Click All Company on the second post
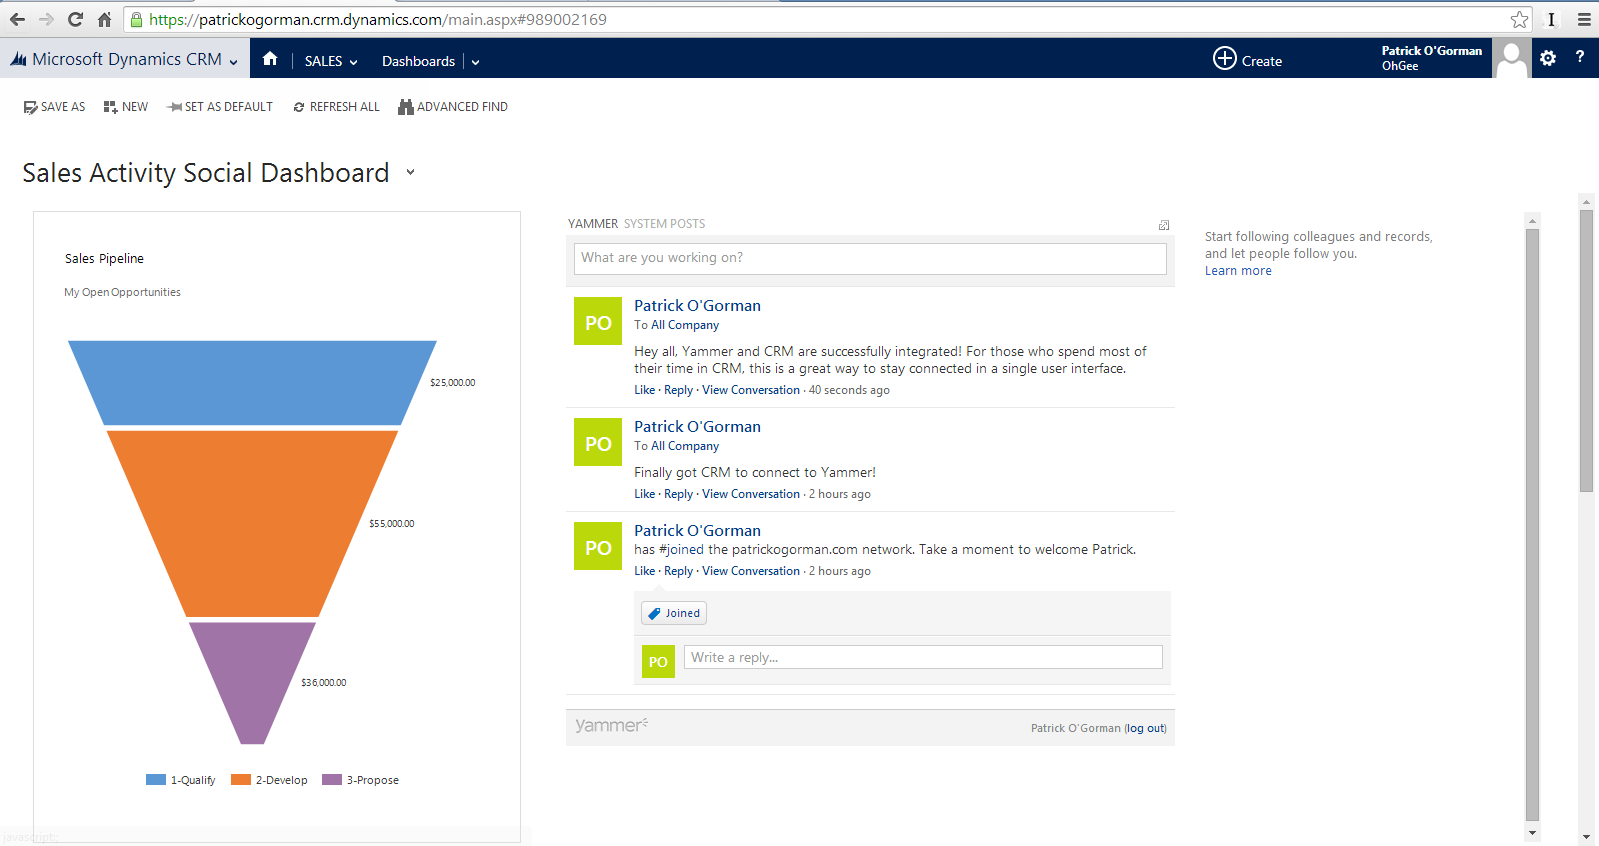This screenshot has width=1599, height=846. pos(685,446)
